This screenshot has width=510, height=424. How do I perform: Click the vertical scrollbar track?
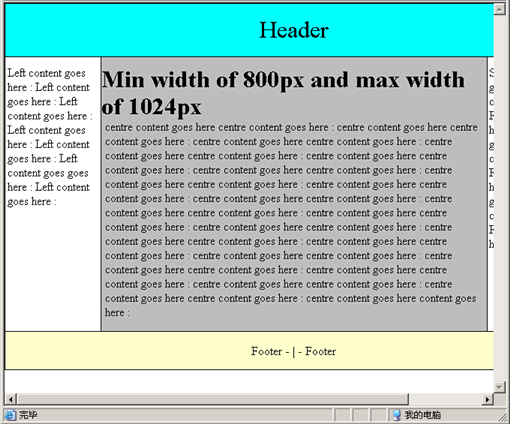(499, 198)
